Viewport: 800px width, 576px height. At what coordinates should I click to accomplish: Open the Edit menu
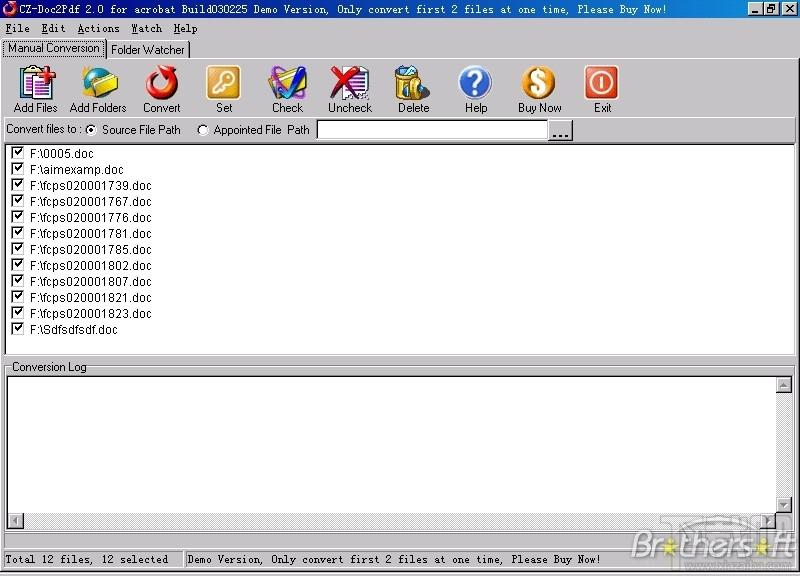54,29
